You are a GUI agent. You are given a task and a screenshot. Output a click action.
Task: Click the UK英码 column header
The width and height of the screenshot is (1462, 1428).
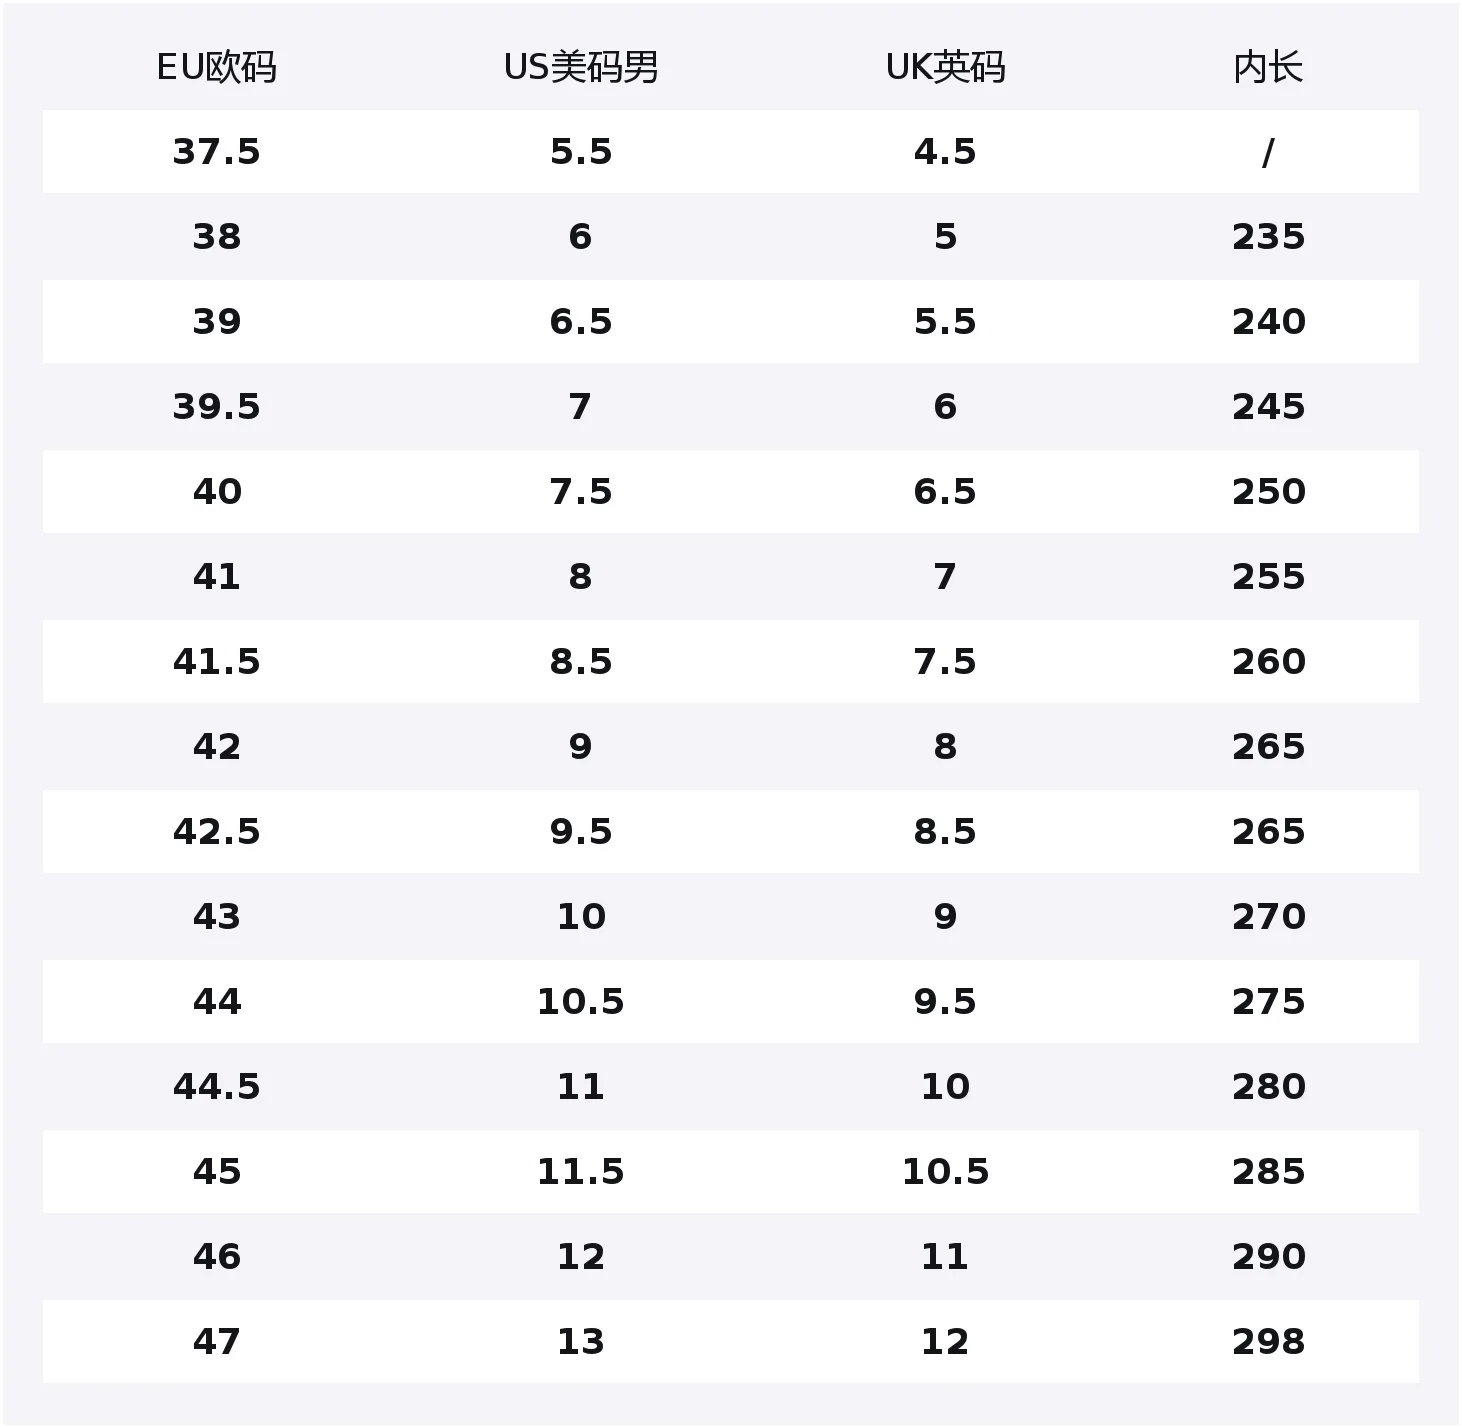(x=945, y=67)
